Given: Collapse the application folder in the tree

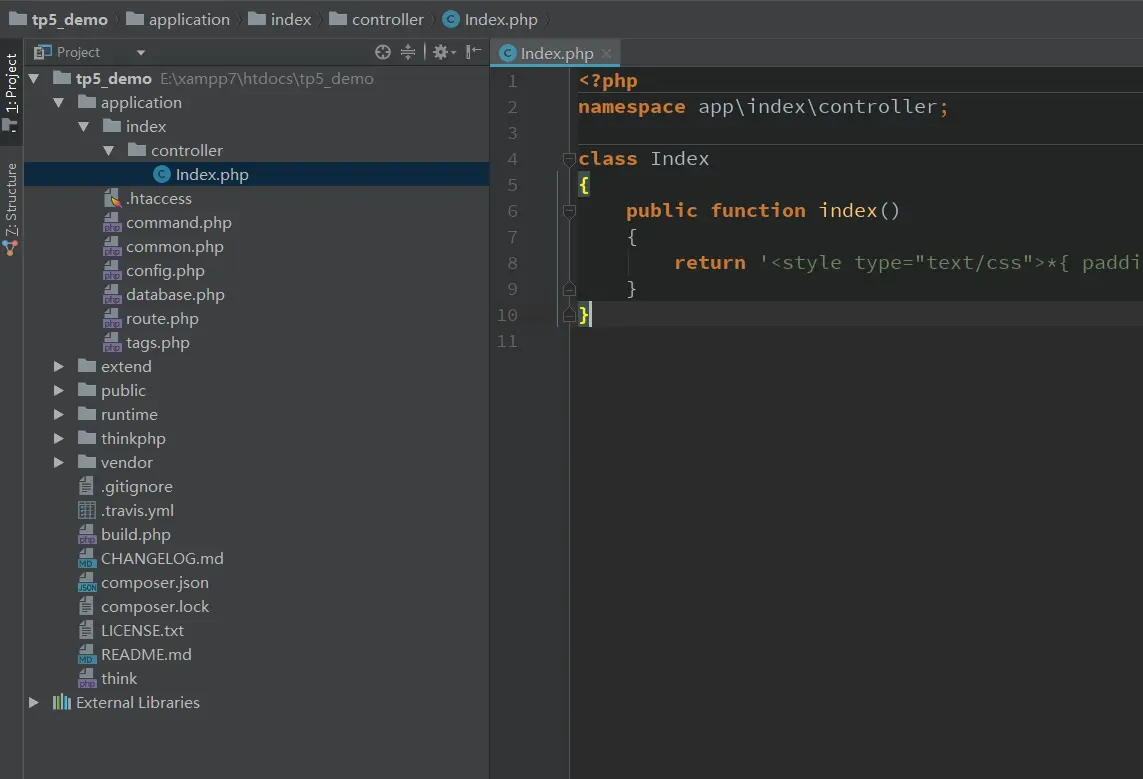Looking at the screenshot, I should [x=59, y=103].
